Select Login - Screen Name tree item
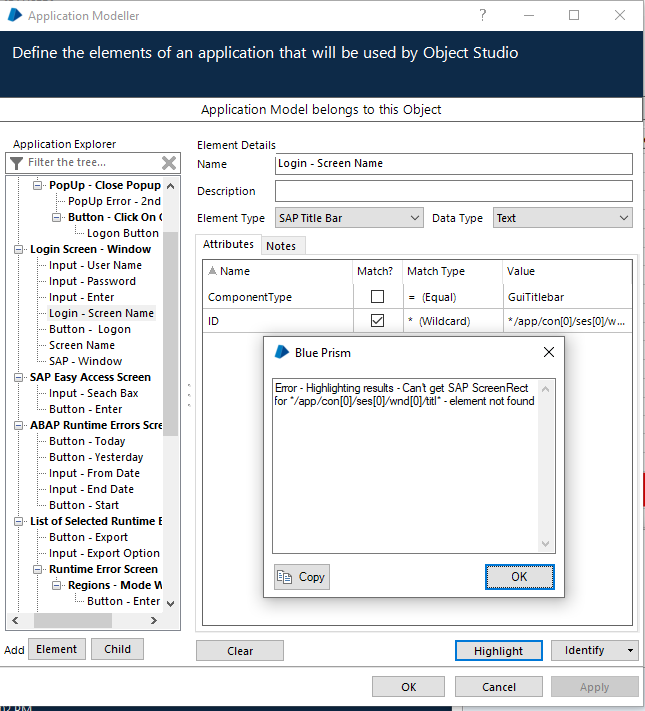Image resolution: width=645 pixels, height=711 pixels. [102, 313]
